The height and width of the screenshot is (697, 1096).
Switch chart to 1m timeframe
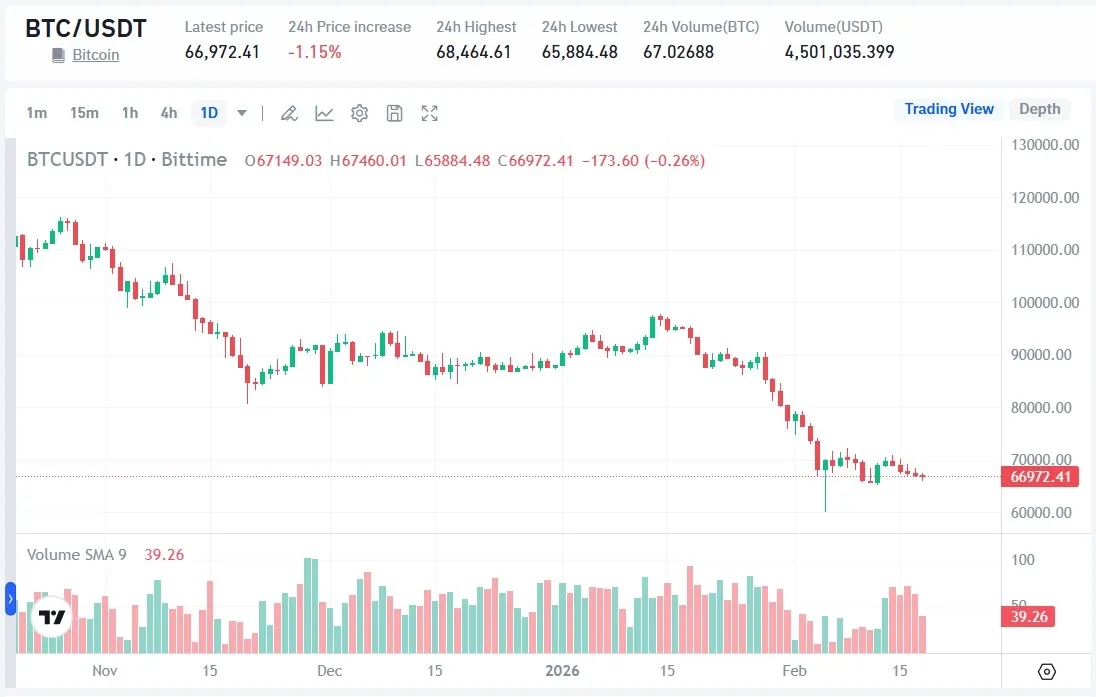[37, 113]
